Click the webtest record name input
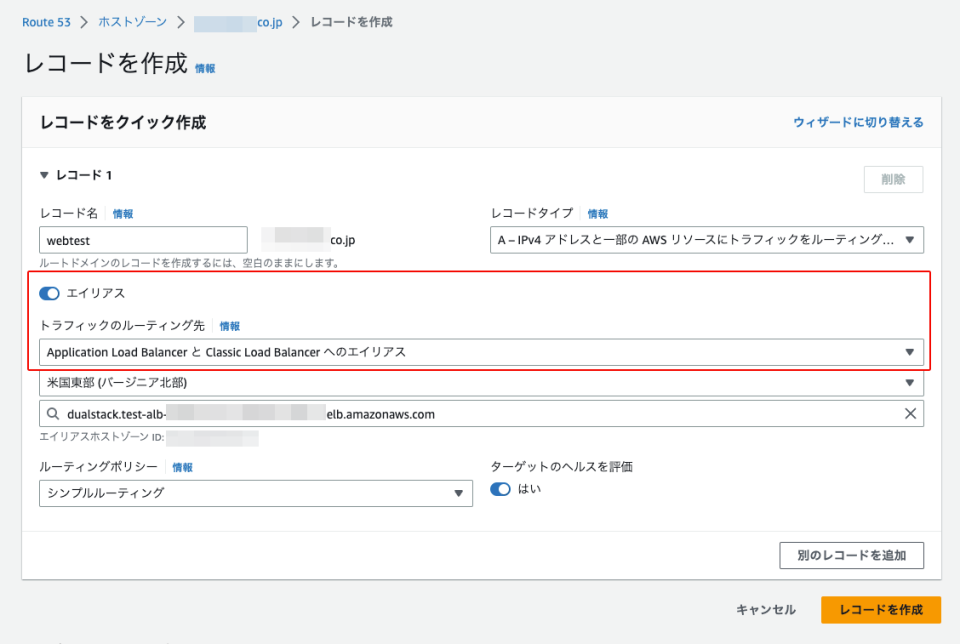Screen dimensions: 960x644 coord(143,240)
